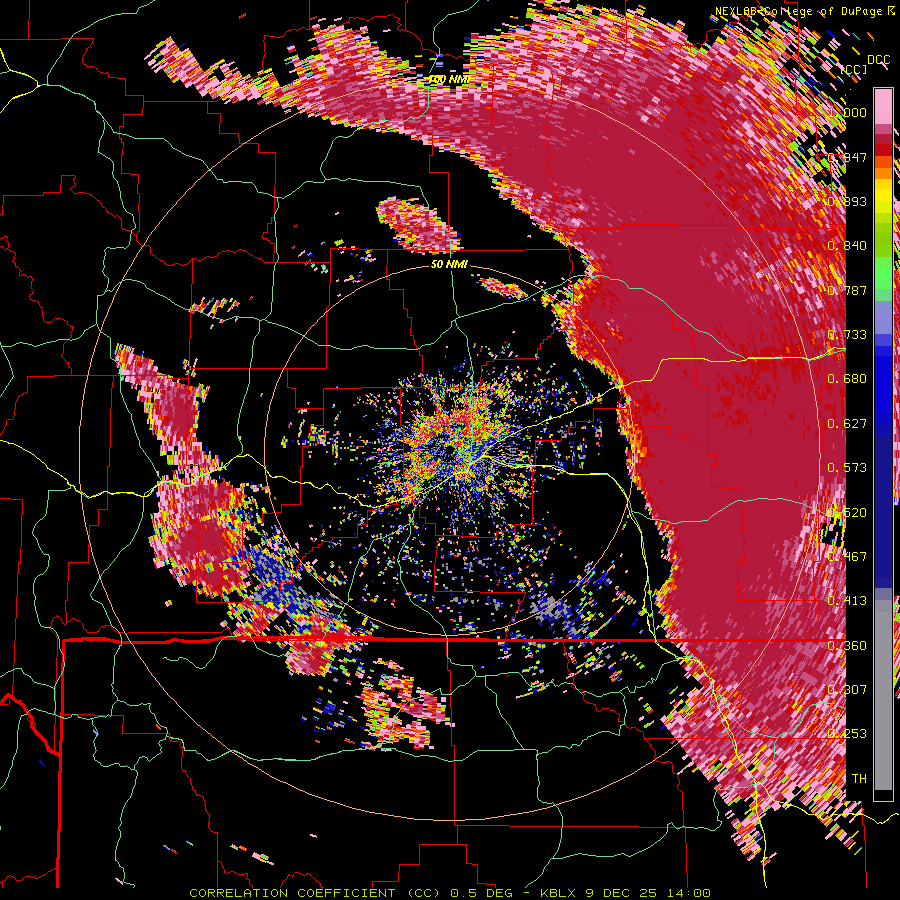The height and width of the screenshot is (900, 900).
Task: Click the 0.947 scale value
Action: (847, 157)
